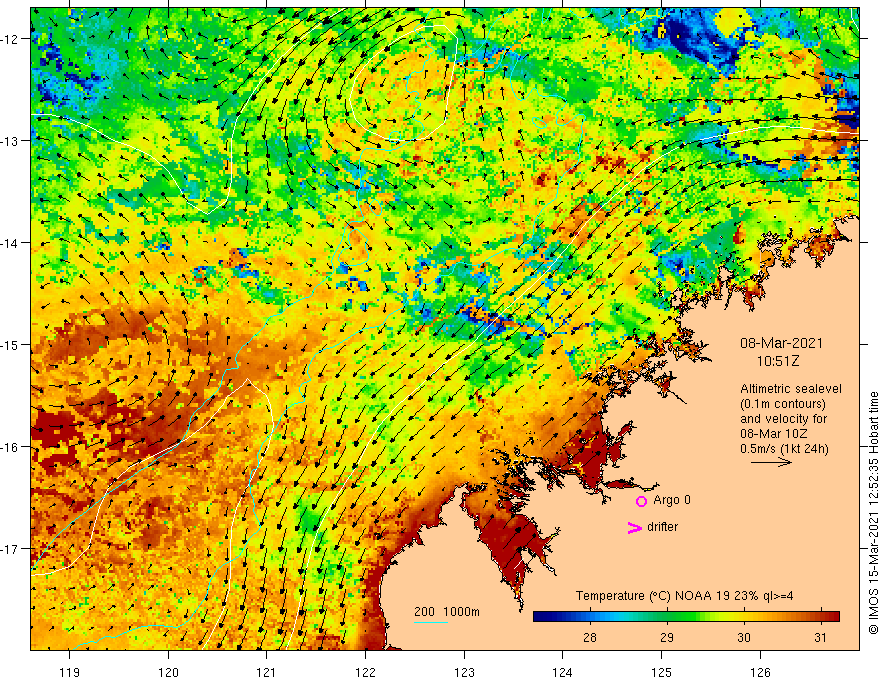The width and height of the screenshot is (880, 680).
Task: Click the 'and velocity for' text line
Action: [x=783, y=419]
